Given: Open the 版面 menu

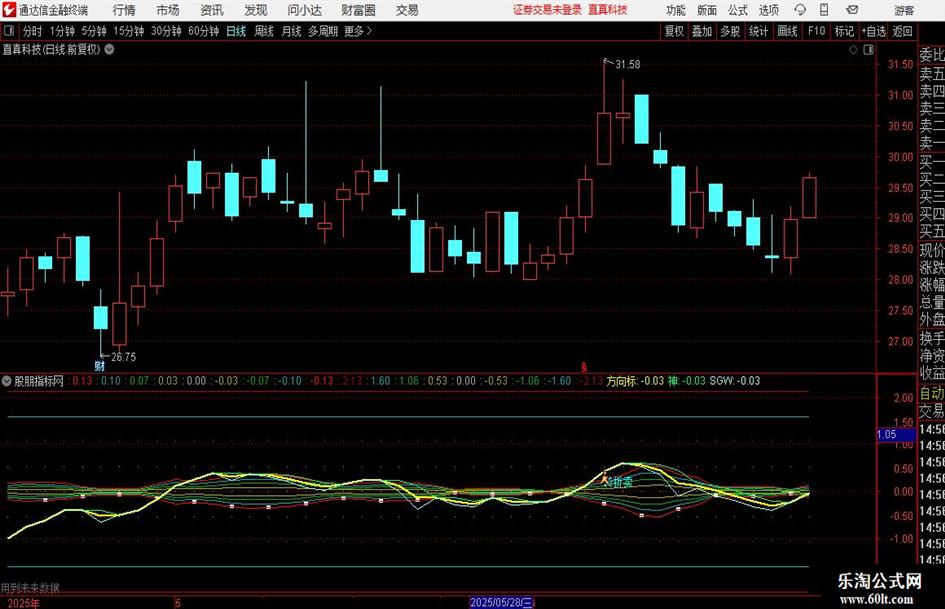Looking at the screenshot, I should (x=706, y=10).
